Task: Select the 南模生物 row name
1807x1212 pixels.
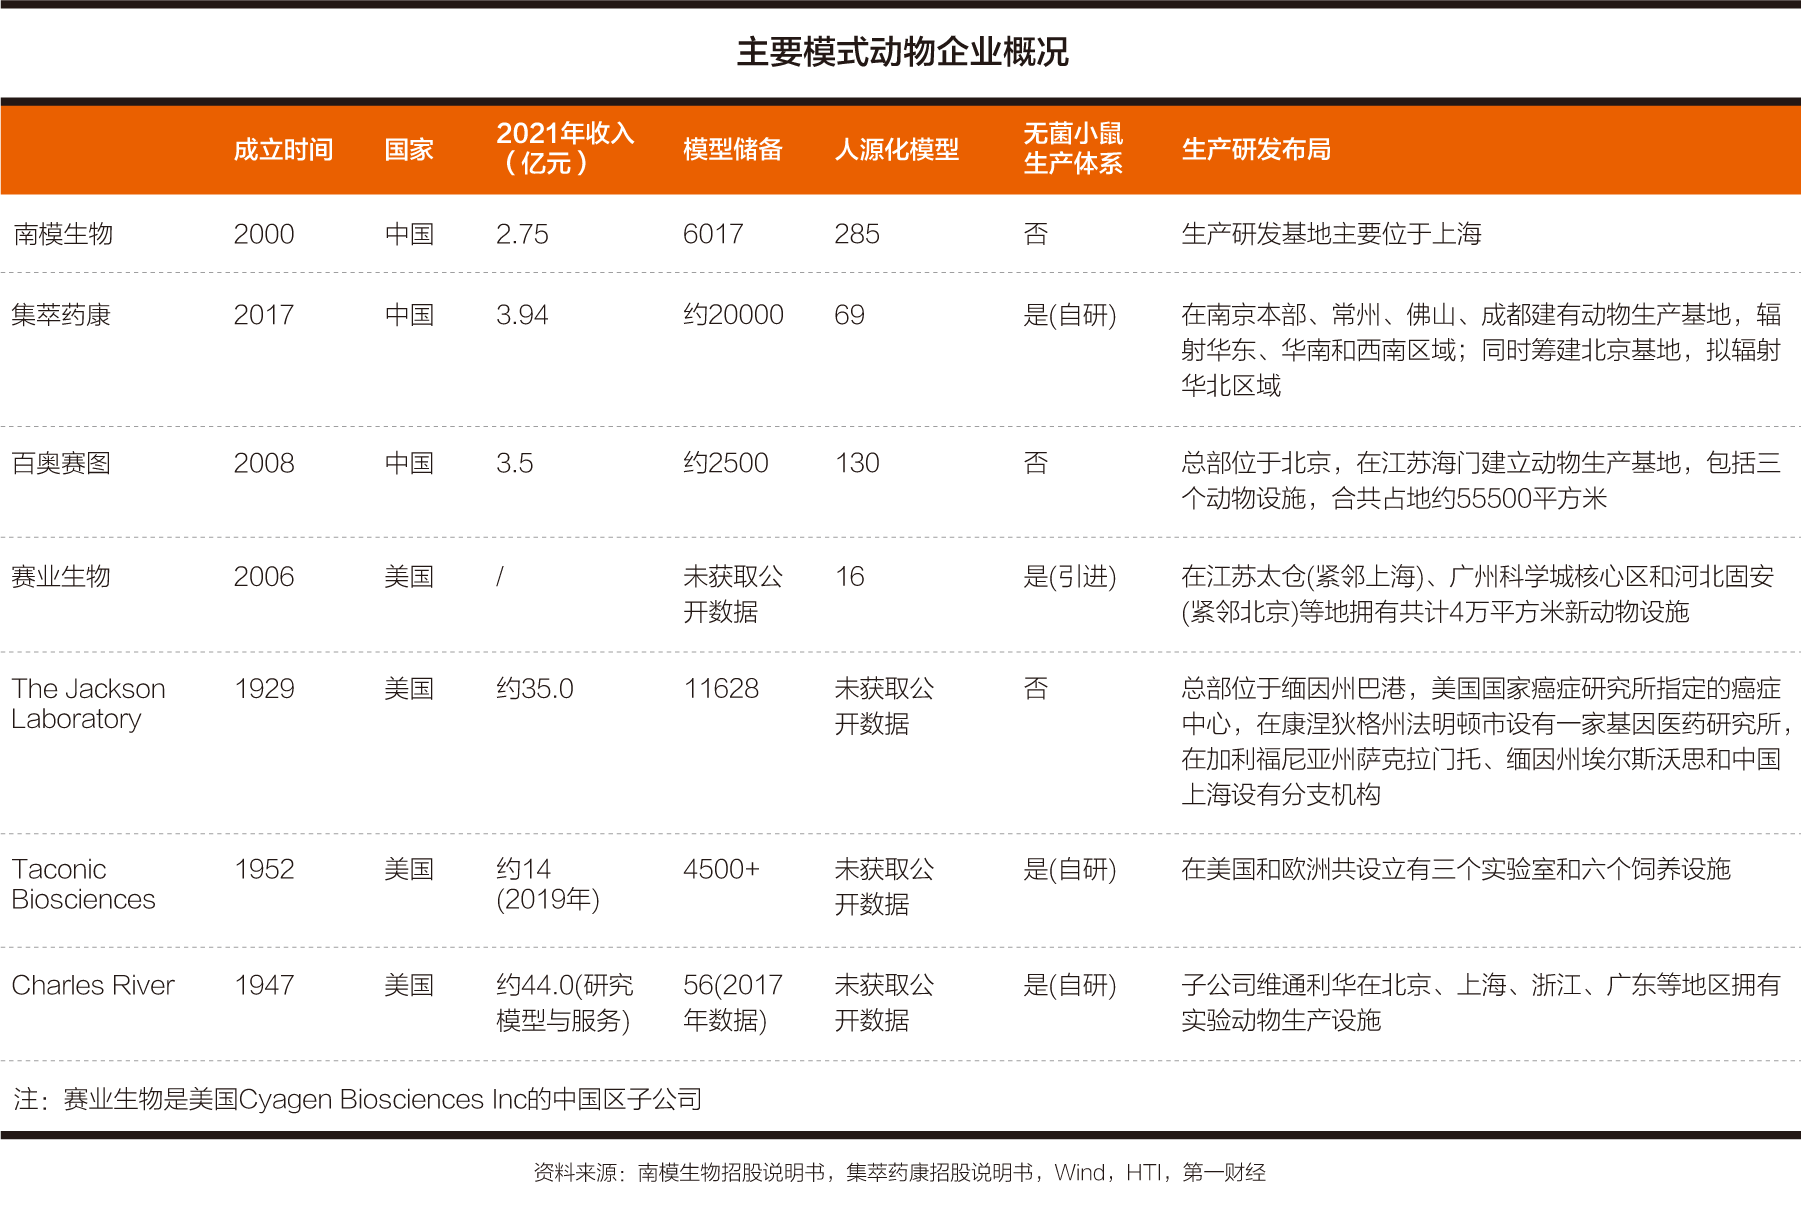Action: point(63,234)
